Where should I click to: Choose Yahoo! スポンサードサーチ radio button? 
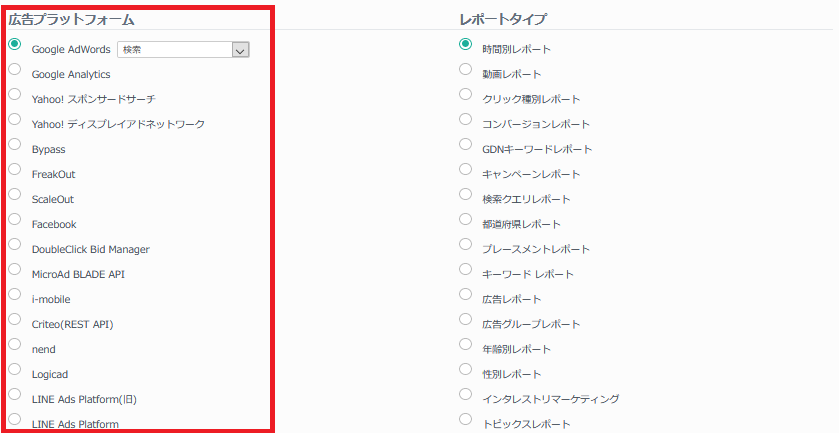click(x=15, y=94)
